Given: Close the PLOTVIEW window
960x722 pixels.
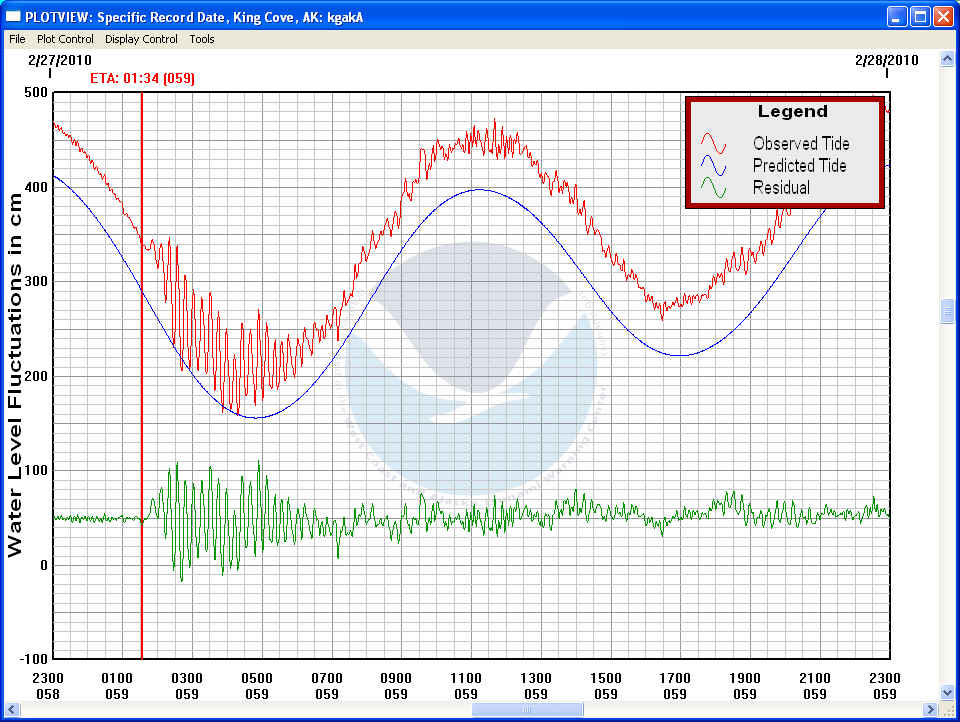Looking at the screenshot, I should [x=943, y=17].
